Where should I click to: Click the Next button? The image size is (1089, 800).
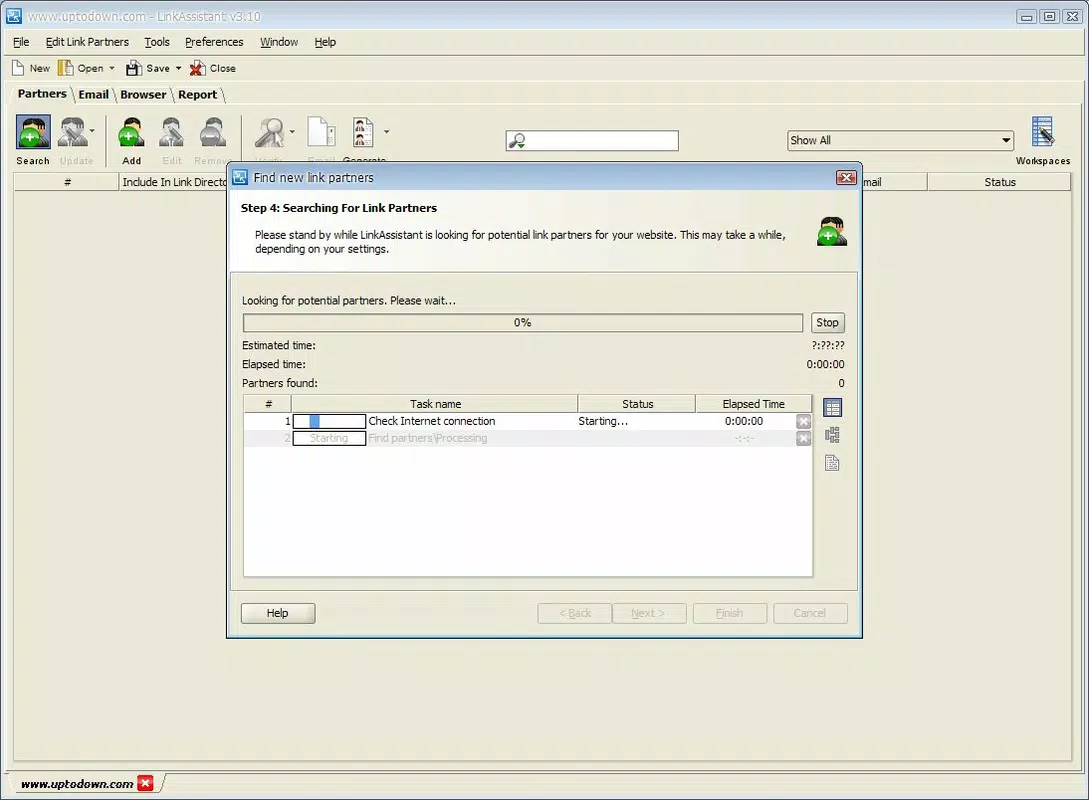pyautogui.click(x=649, y=613)
